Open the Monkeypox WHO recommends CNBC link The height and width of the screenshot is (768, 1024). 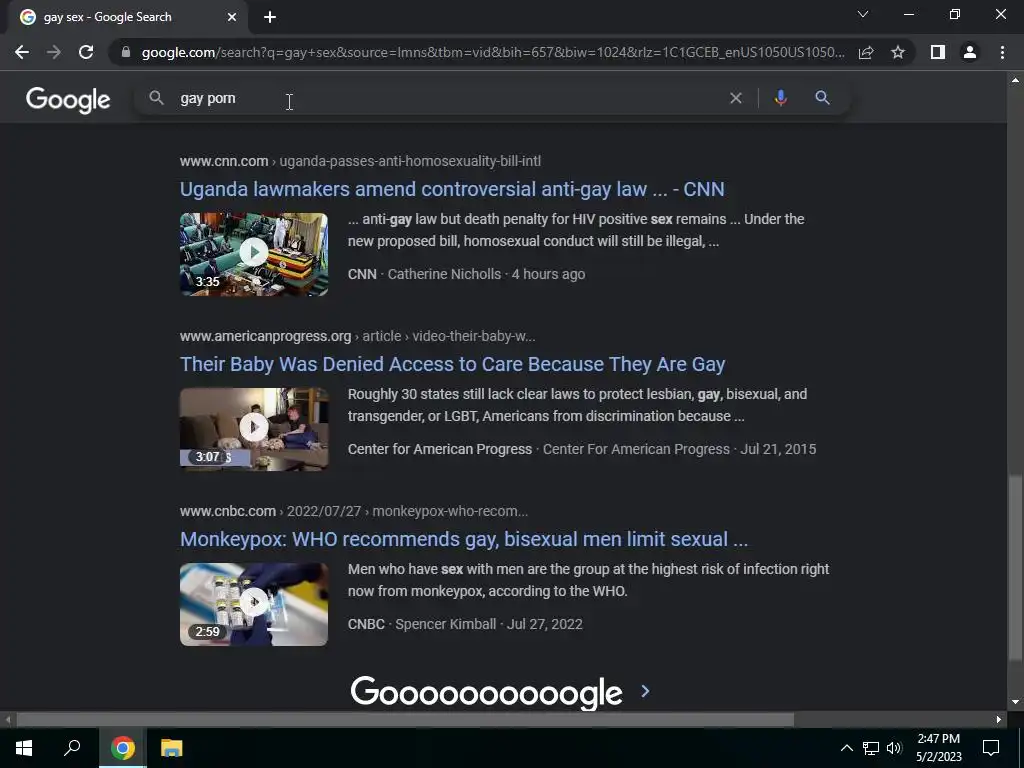464,539
